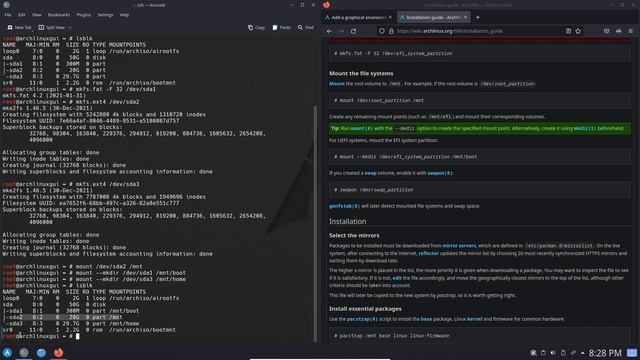Click the first system tray icon
The width and height of the screenshot is (640, 360).
tap(533, 353)
